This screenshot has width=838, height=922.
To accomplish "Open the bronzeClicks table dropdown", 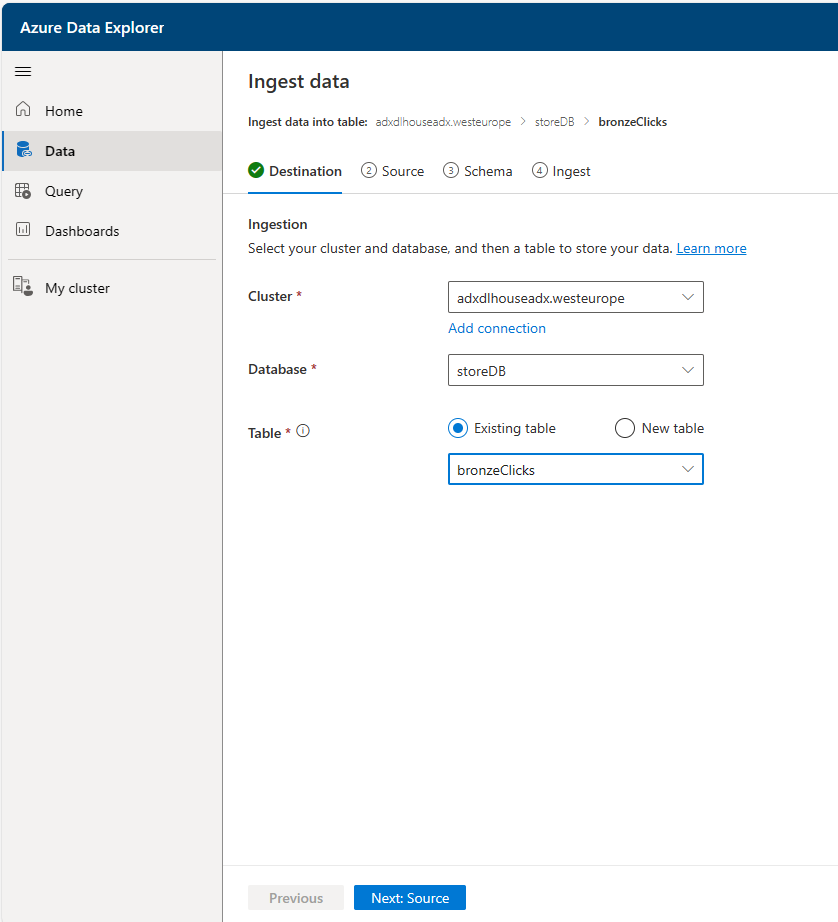I will coord(576,469).
